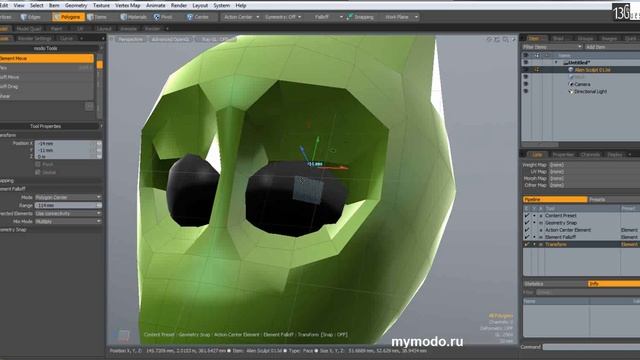Switch to Edges selection mode

point(31,17)
